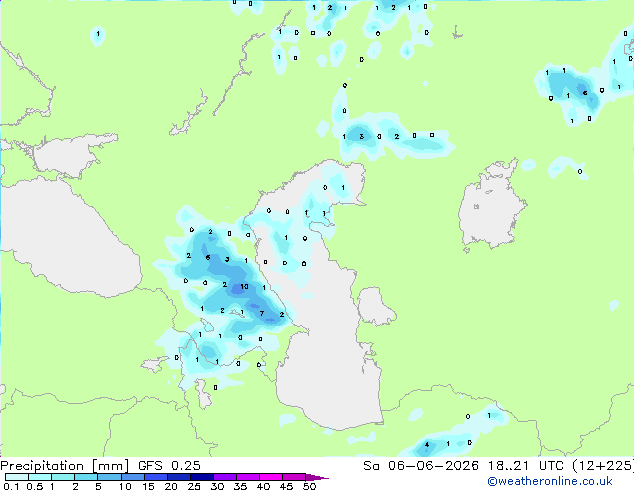634x490 pixels.
Task: Click the '4' precipitation value near bottom edge
Action: coord(427,445)
